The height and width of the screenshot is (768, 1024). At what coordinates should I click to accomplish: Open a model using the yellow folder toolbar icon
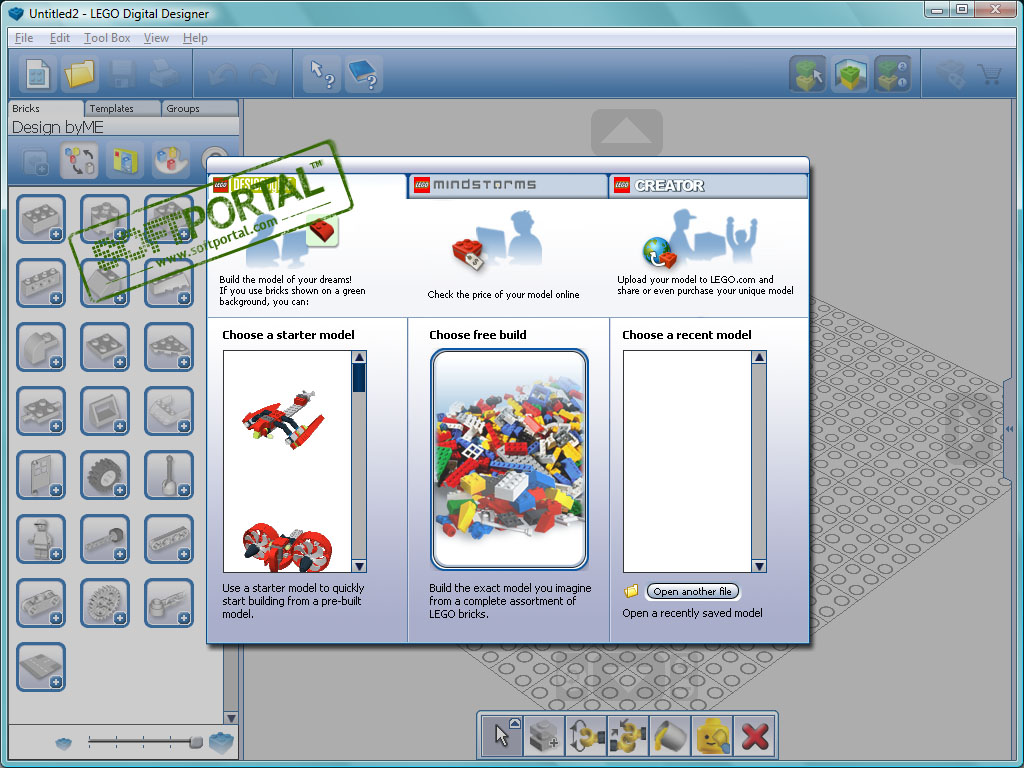coord(79,74)
